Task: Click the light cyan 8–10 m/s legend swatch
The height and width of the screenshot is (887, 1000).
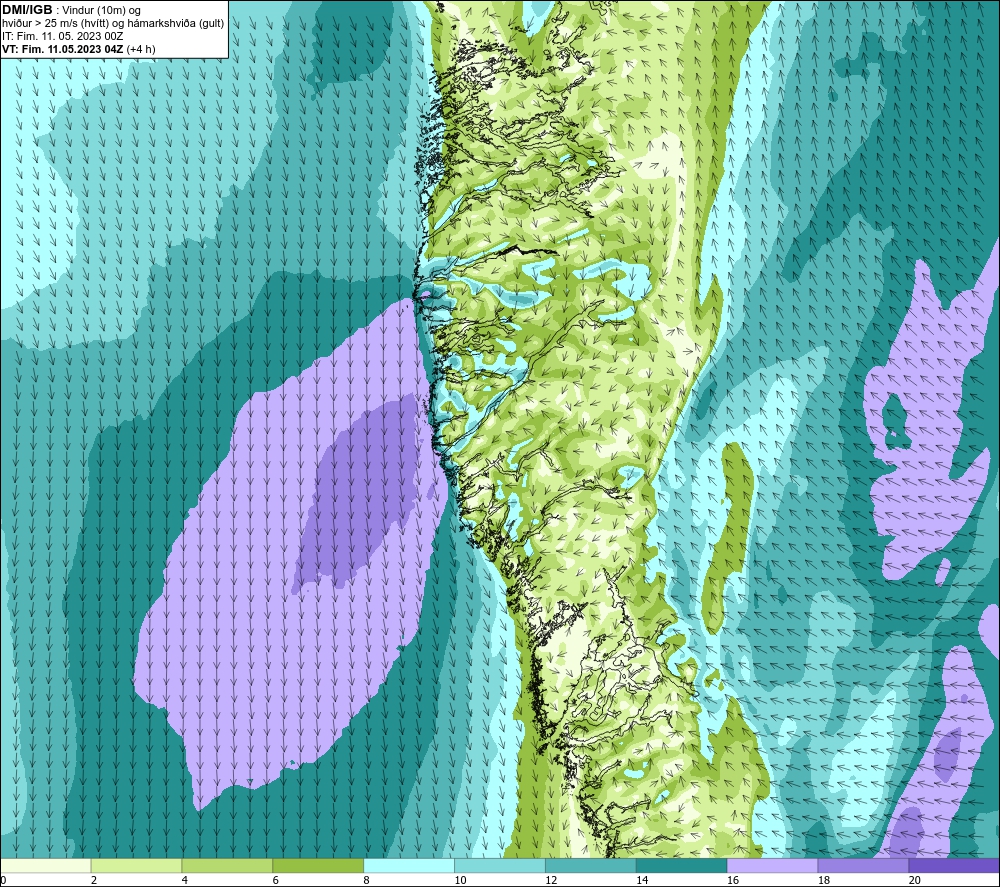Action: point(409,865)
